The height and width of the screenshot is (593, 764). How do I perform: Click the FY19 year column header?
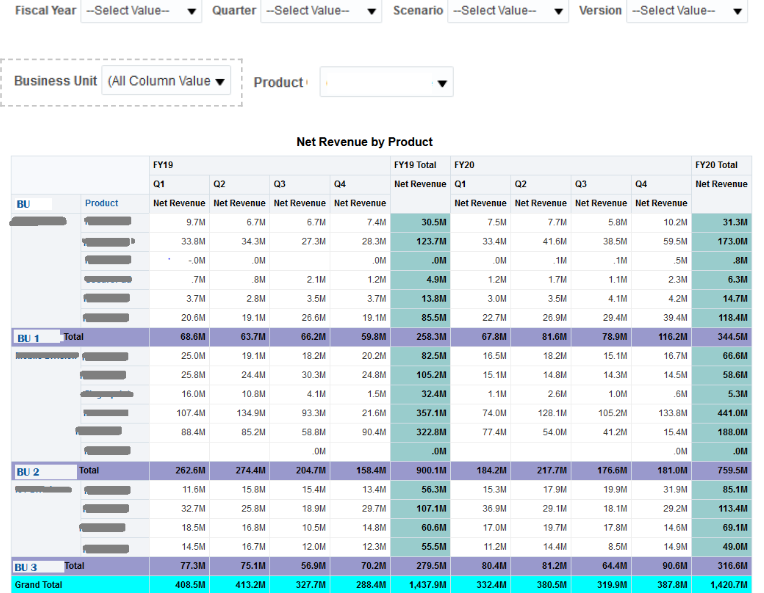165,165
